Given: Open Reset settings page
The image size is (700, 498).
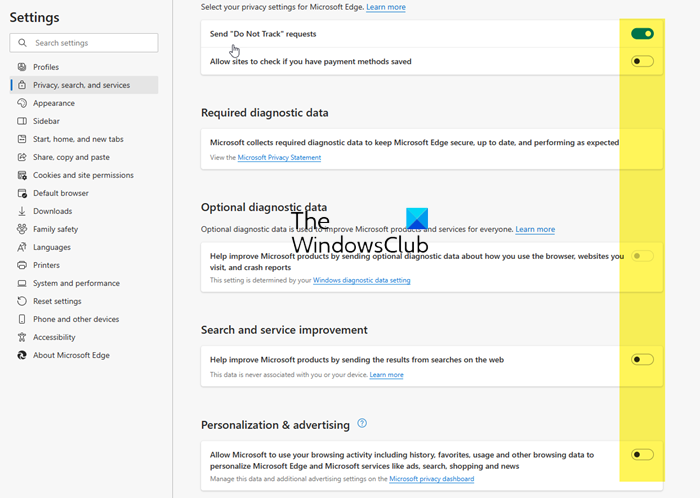Looking at the screenshot, I should 84,301.
